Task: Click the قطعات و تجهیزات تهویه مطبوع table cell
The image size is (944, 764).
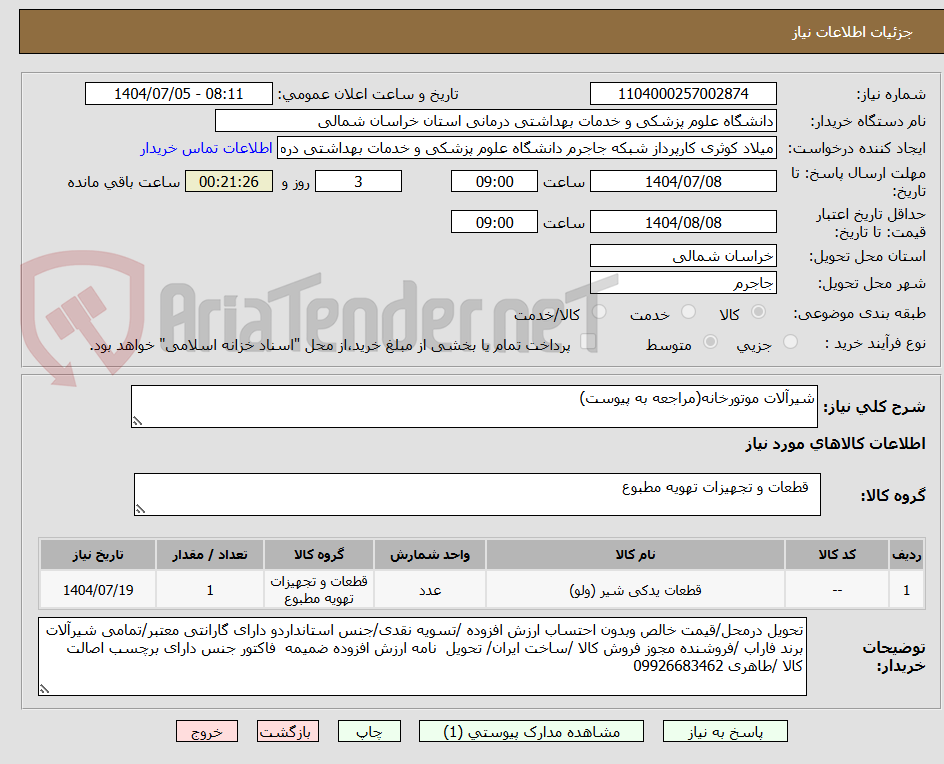Action: [x=318, y=590]
